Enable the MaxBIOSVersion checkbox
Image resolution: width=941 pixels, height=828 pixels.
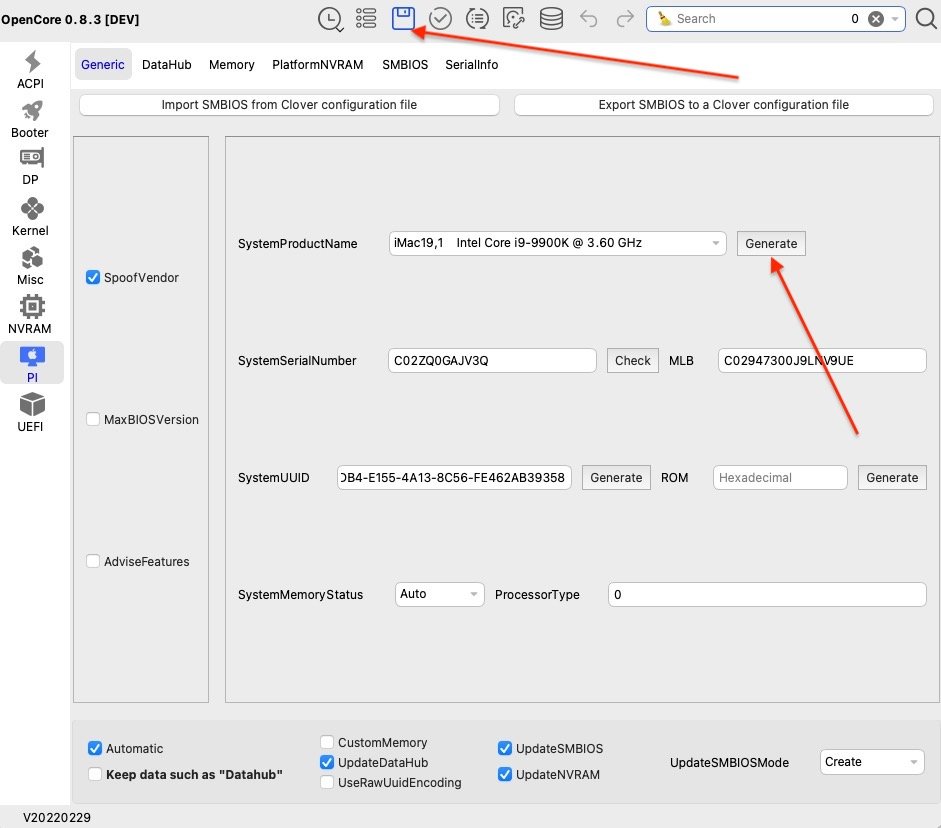[x=92, y=419]
